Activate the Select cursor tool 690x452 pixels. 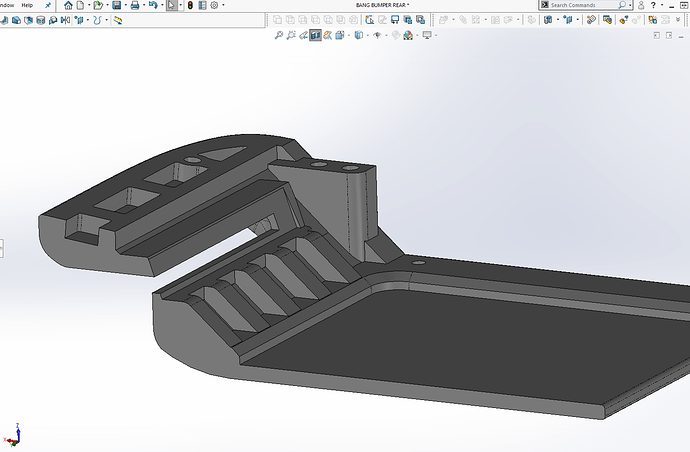[172, 5]
